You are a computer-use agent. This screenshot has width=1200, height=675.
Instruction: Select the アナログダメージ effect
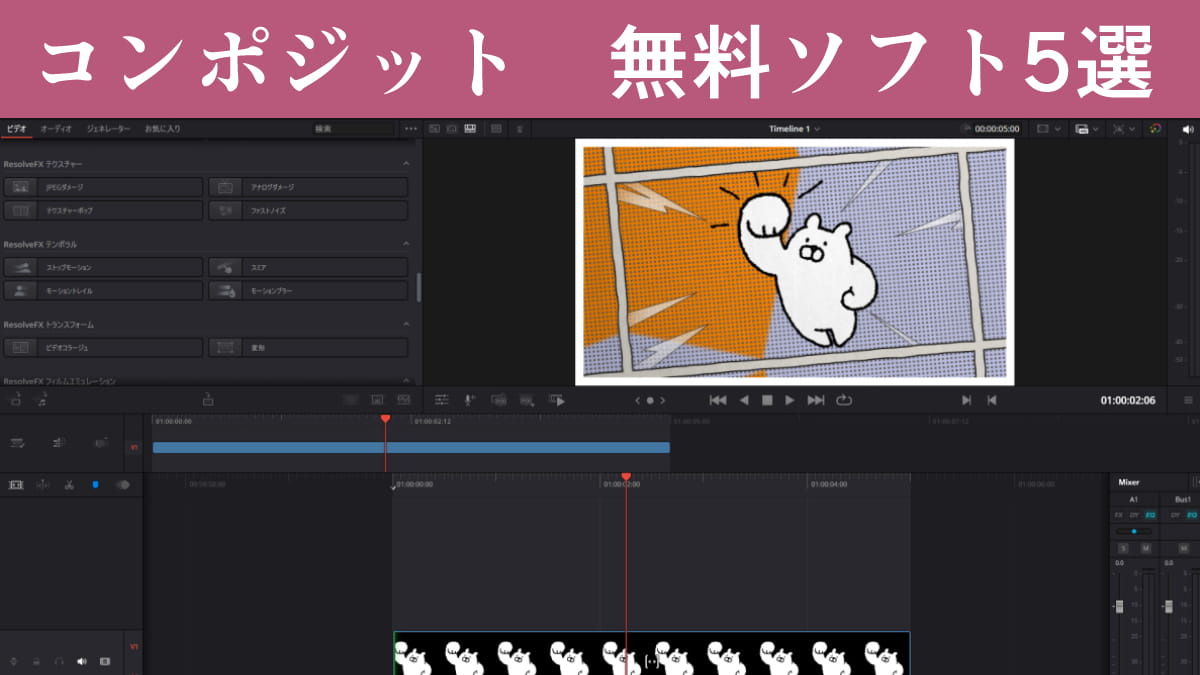(308, 187)
